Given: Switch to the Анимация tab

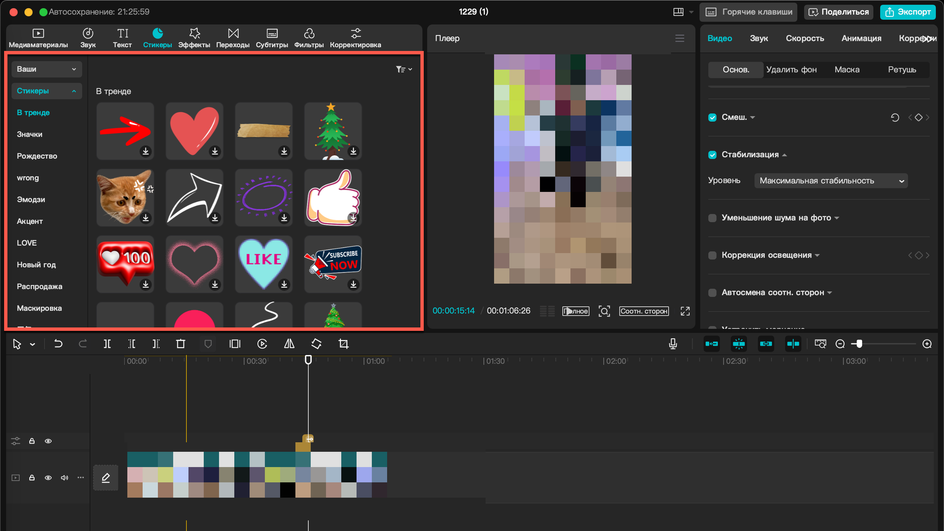Looking at the screenshot, I should (x=862, y=38).
